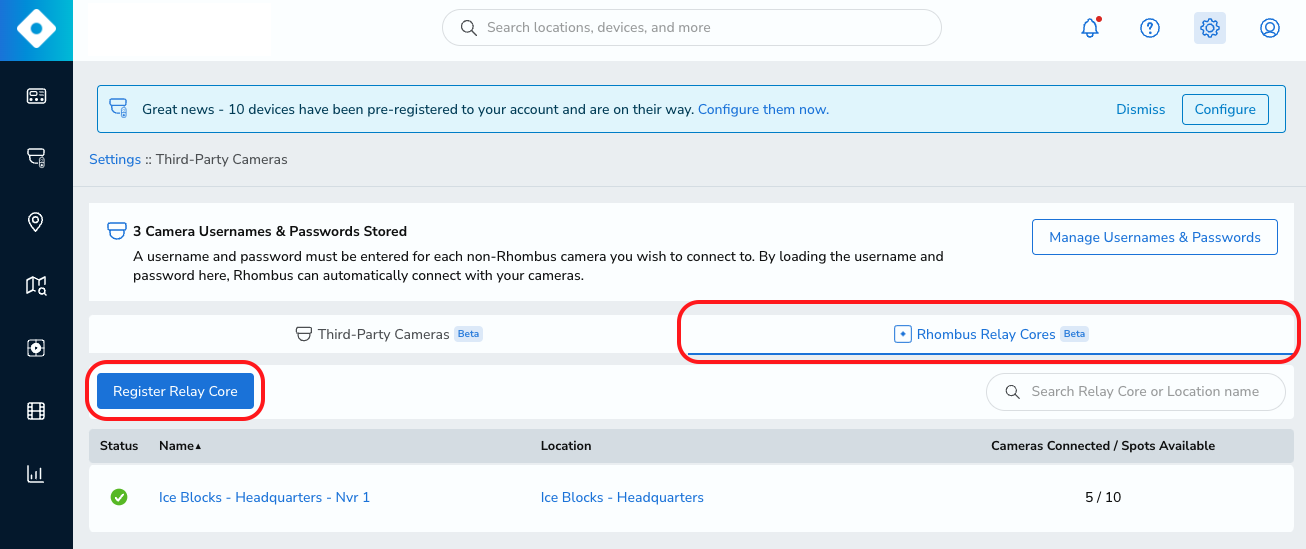1306x549 pixels.
Task: Open the video footage film icon in sidebar
Action: (x=36, y=411)
